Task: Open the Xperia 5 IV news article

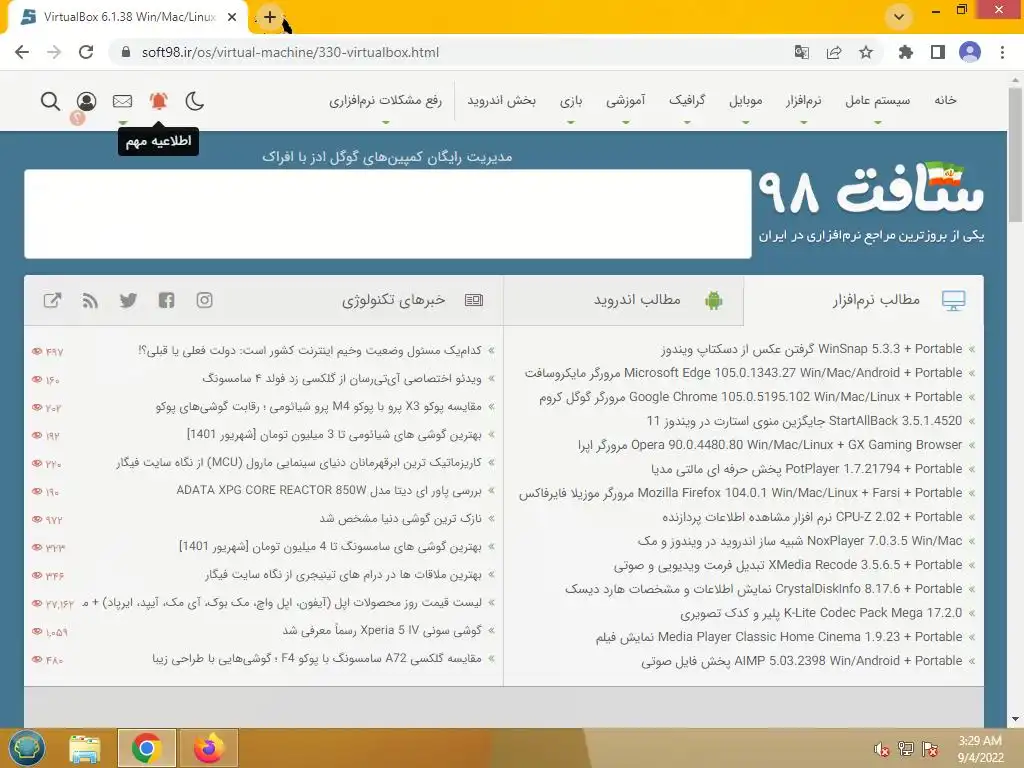Action: 382,631
